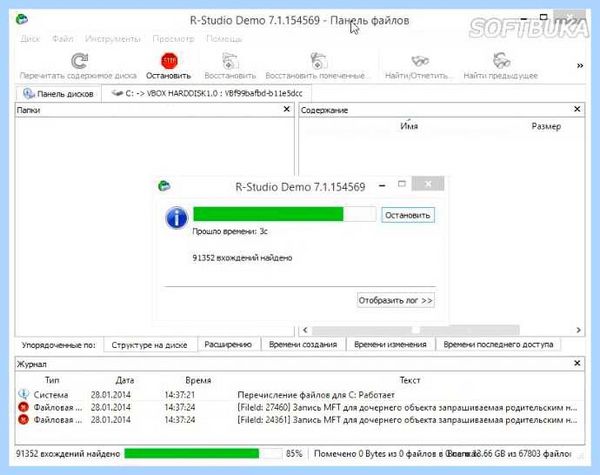Sort by Времени последнего доступа tab
Screen dimensions: 600x475
click(498, 344)
